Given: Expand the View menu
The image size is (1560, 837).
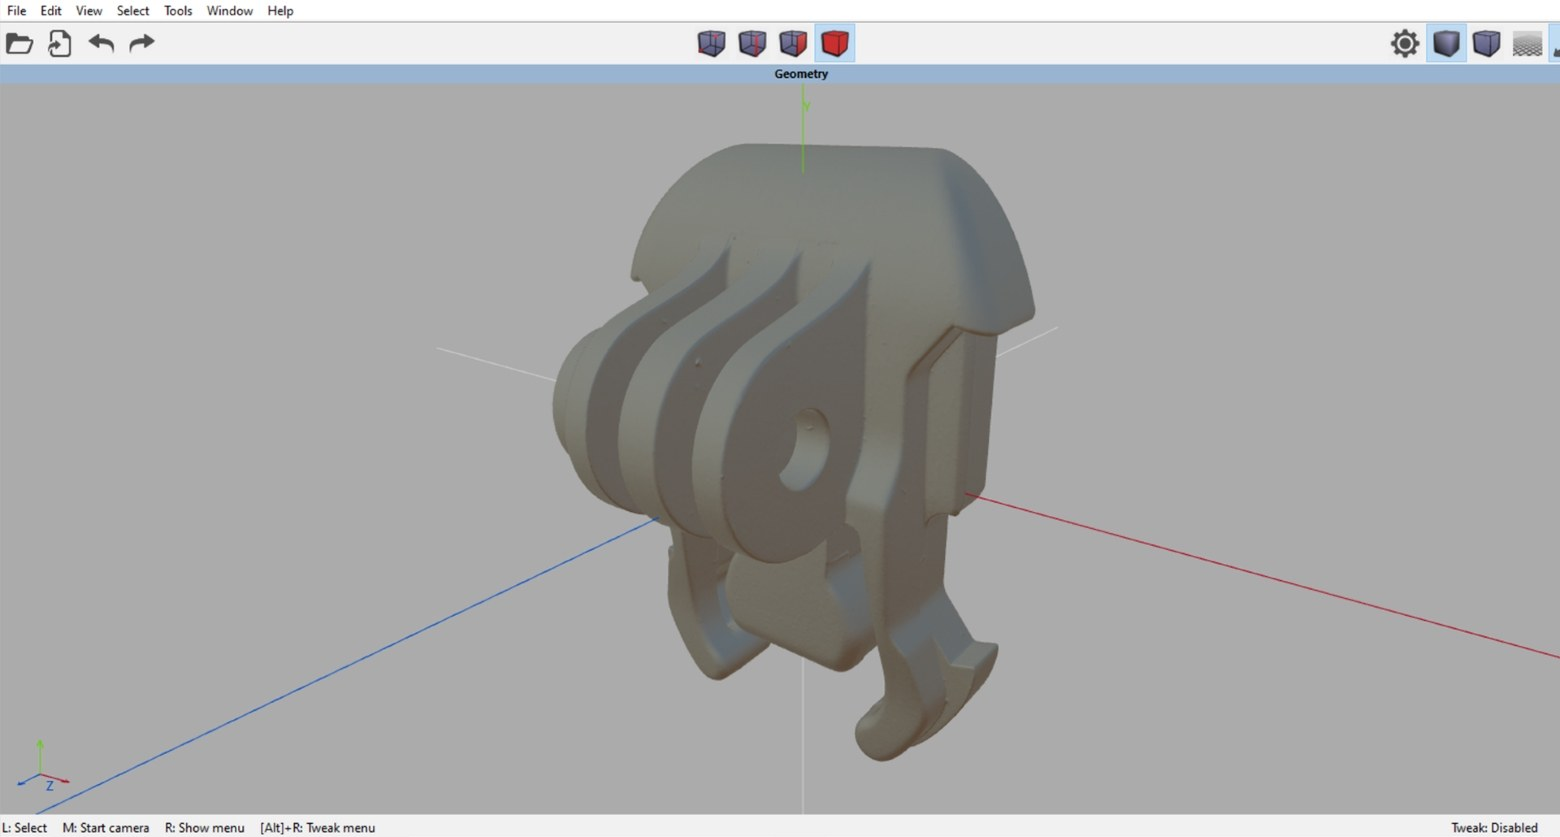Looking at the screenshot, I should tap(89, 11).
